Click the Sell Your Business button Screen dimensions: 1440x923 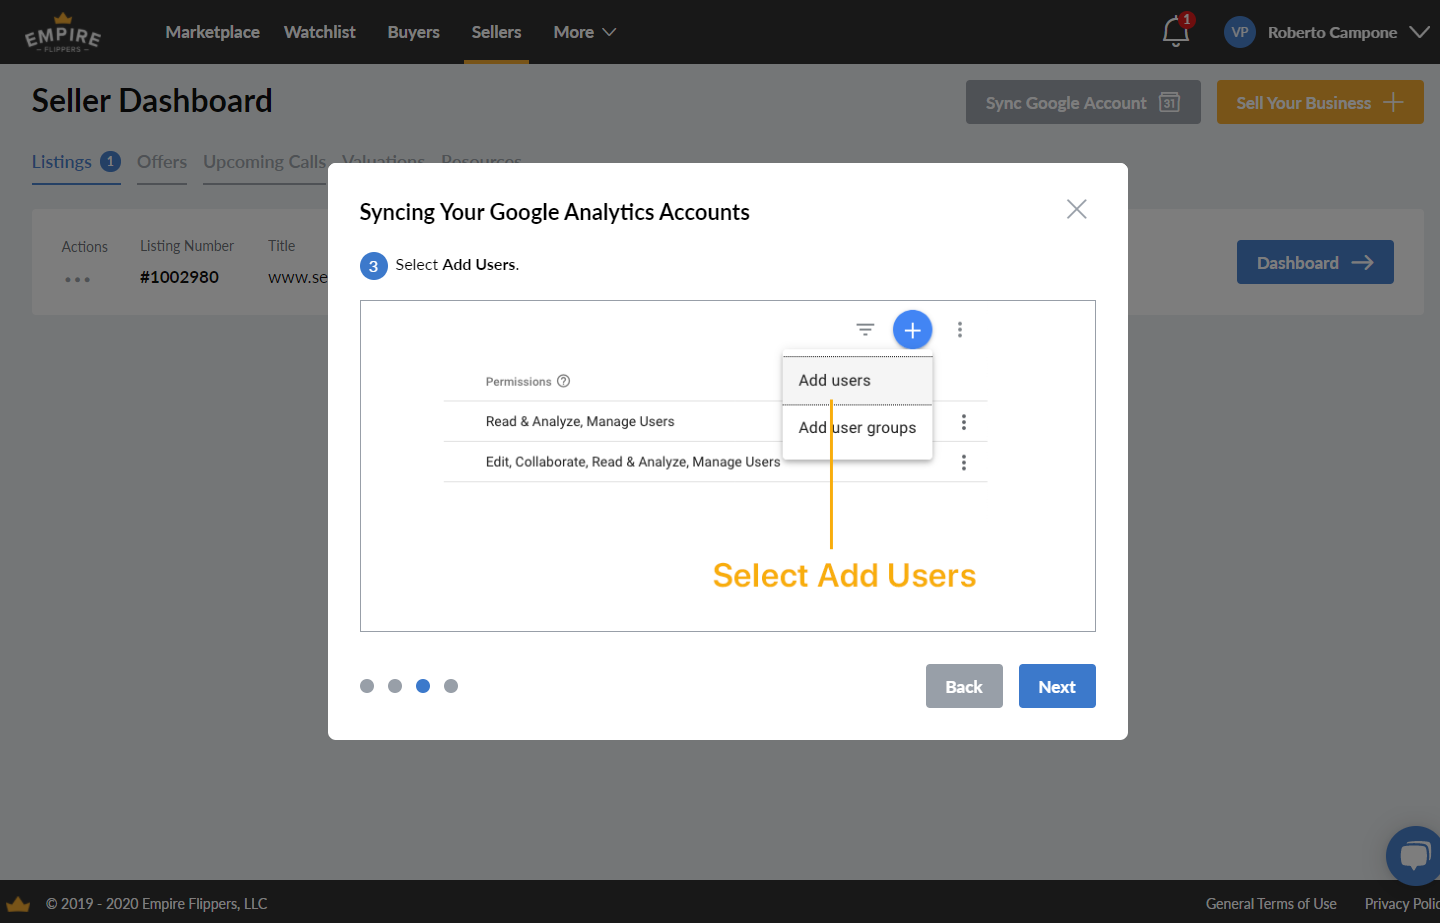pyautogui.click(x=1320, y=102)
